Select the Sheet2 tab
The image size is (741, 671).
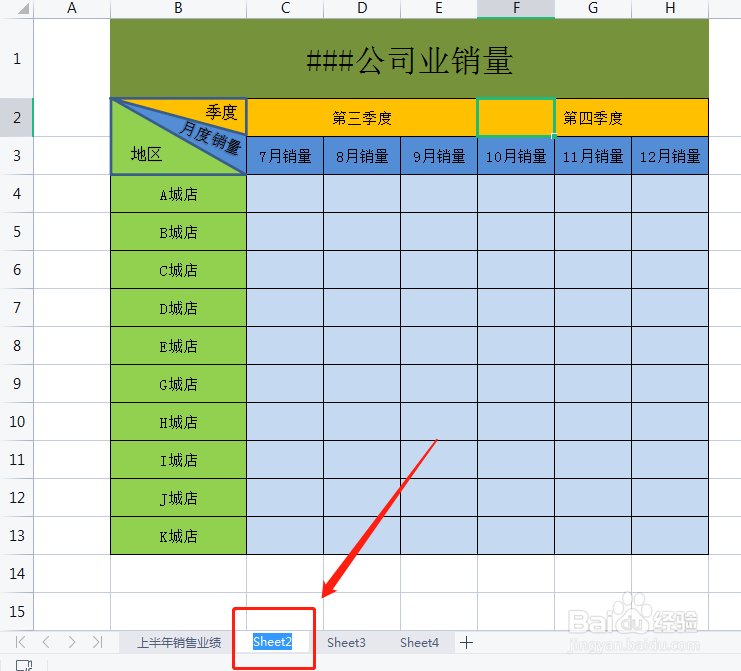(272, 642)
